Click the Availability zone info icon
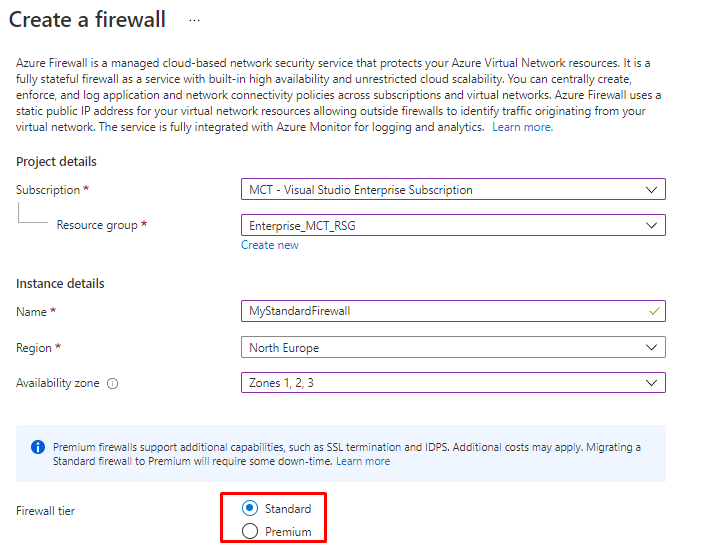The width and height of the screenshot is (701, 547). (113, 383)
